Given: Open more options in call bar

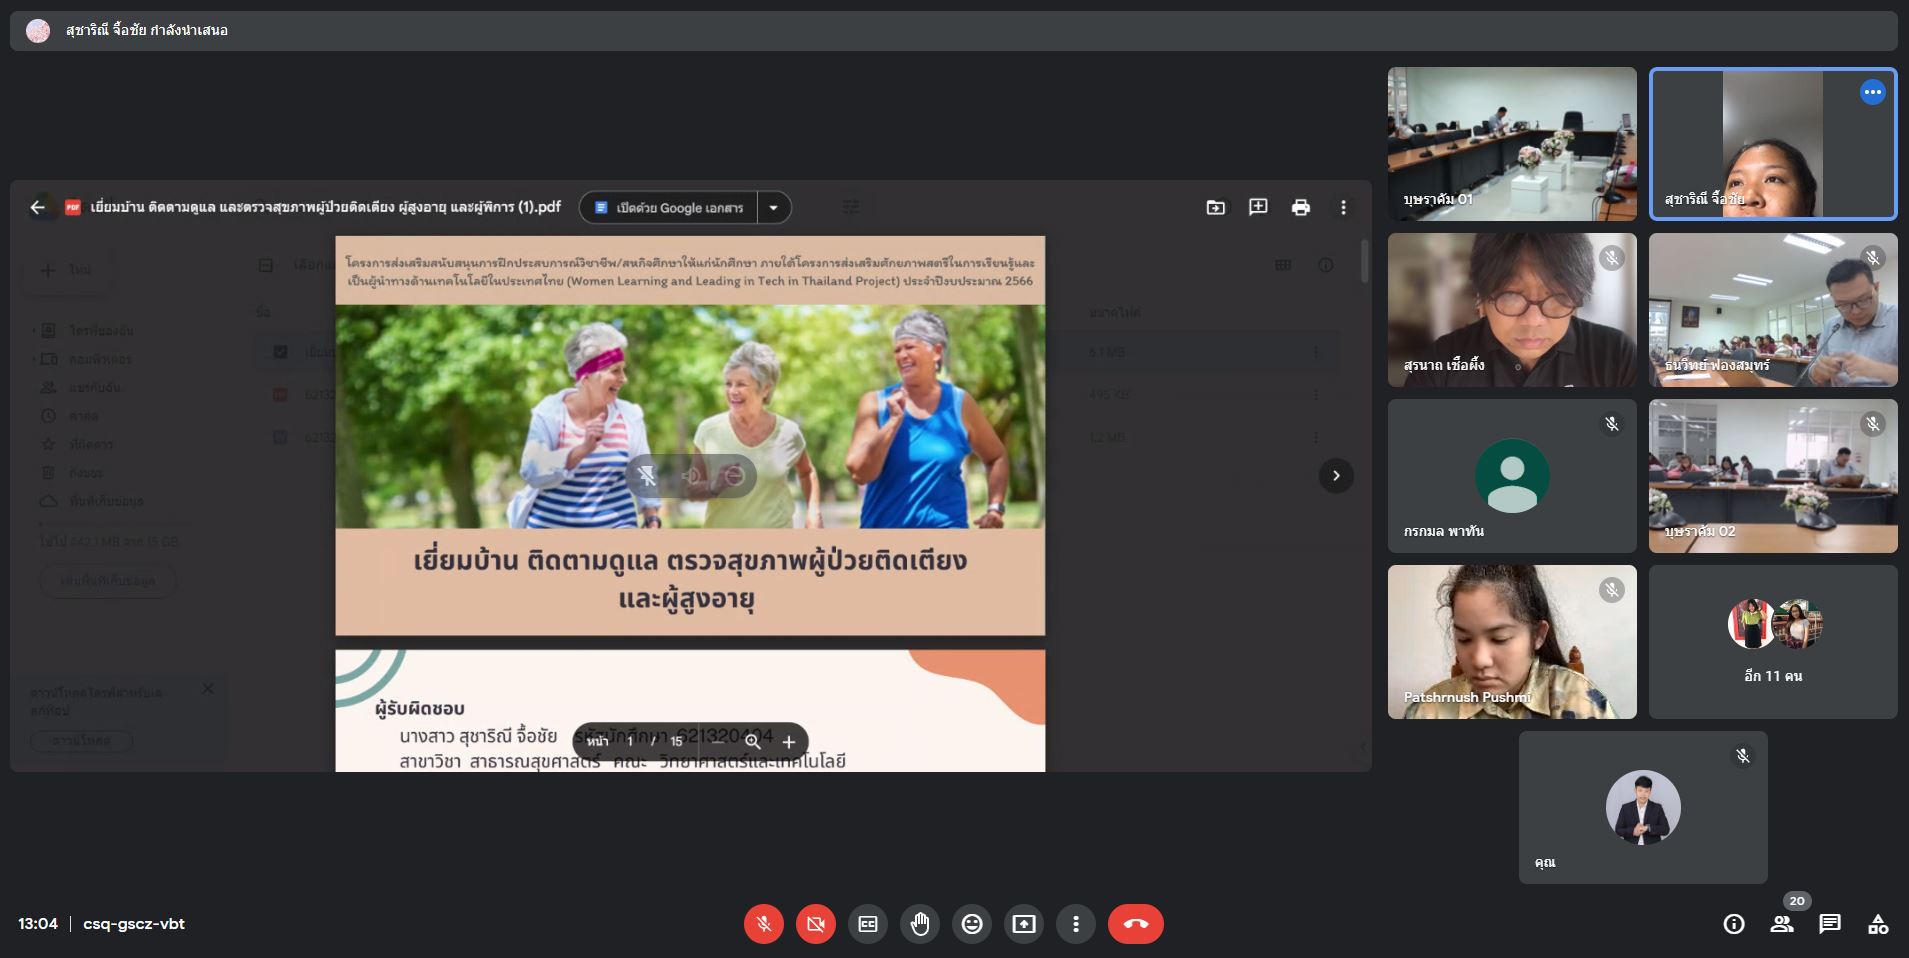Looking at the screenshot, I should point(1076,924).
